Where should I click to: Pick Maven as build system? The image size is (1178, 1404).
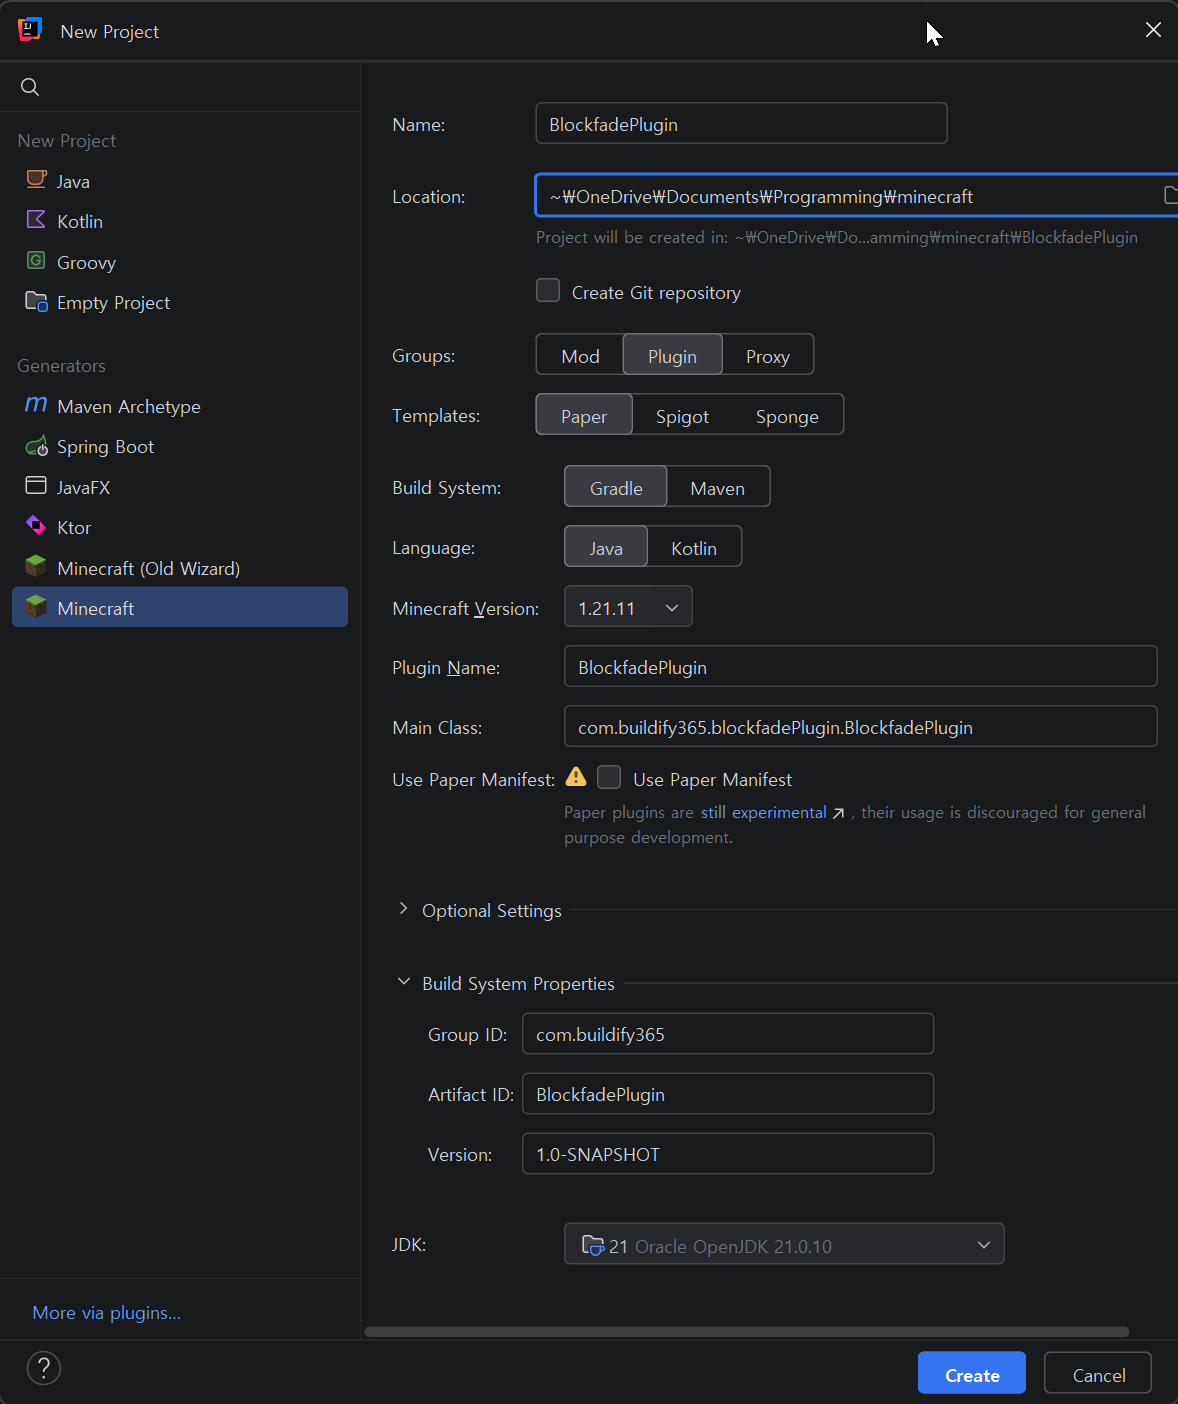tap(718, 488)
